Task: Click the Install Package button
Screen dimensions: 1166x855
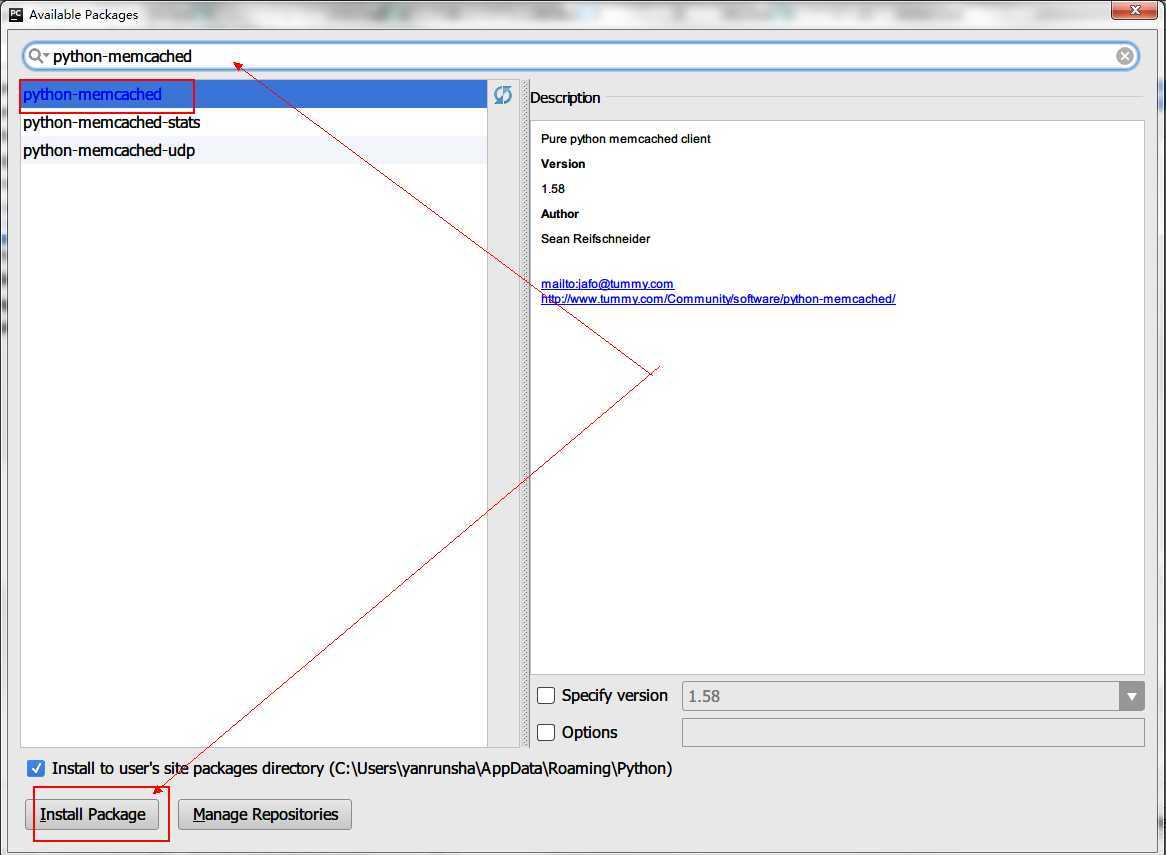Action: point(92,814)
